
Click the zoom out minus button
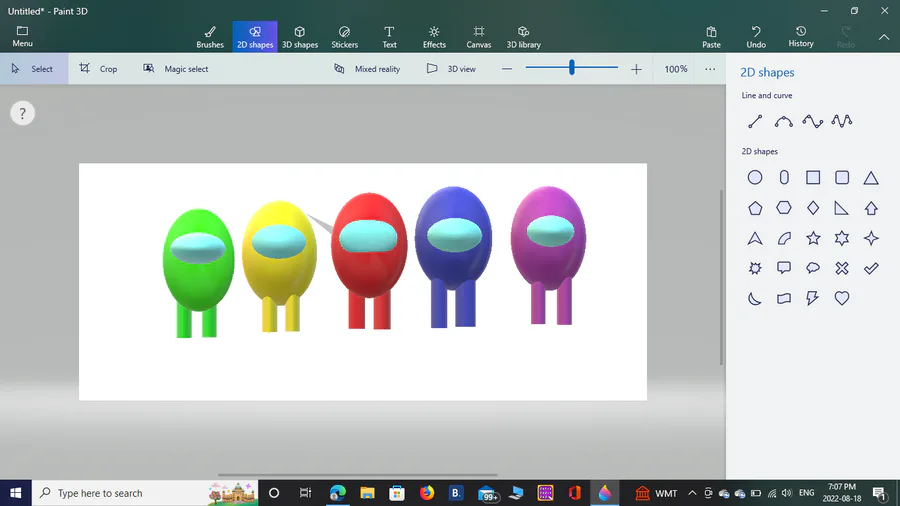507,69
